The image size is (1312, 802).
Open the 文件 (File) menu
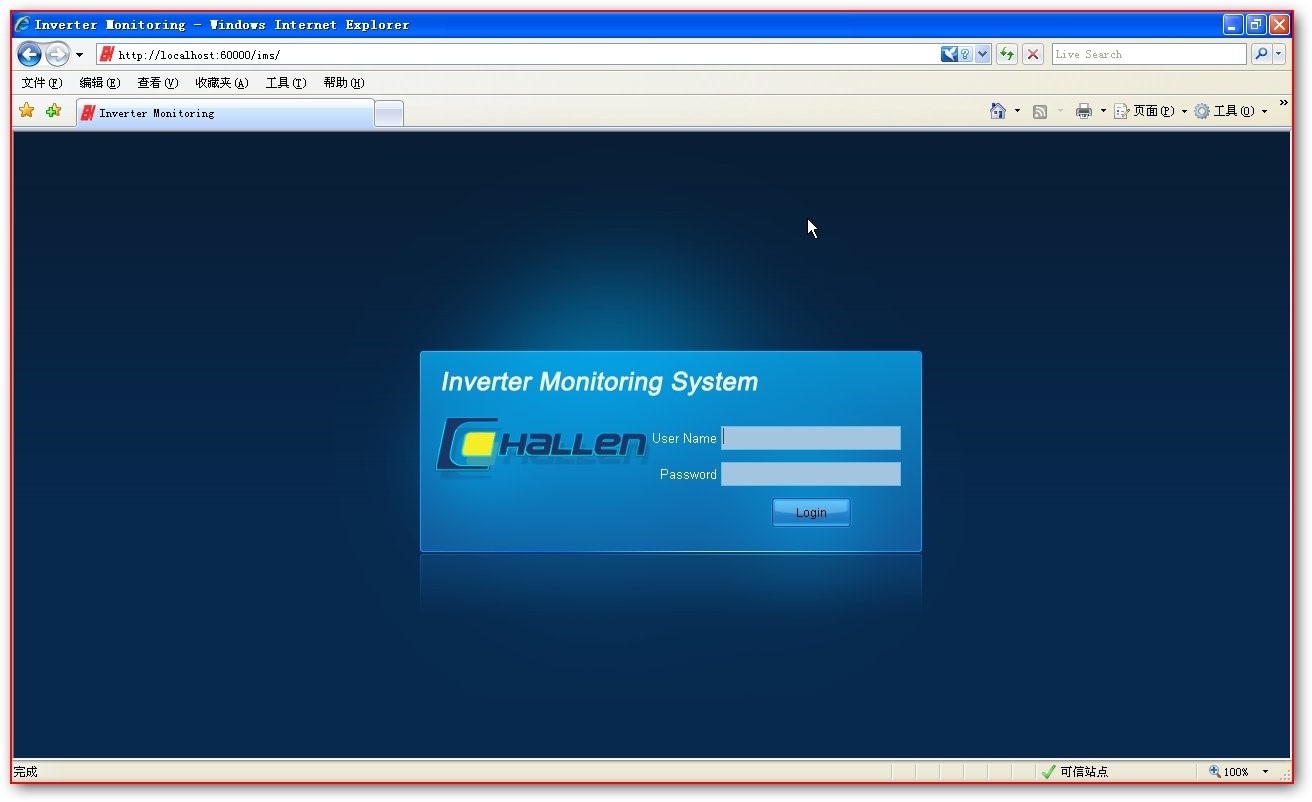pyautogui.click(x=41, y=83)
